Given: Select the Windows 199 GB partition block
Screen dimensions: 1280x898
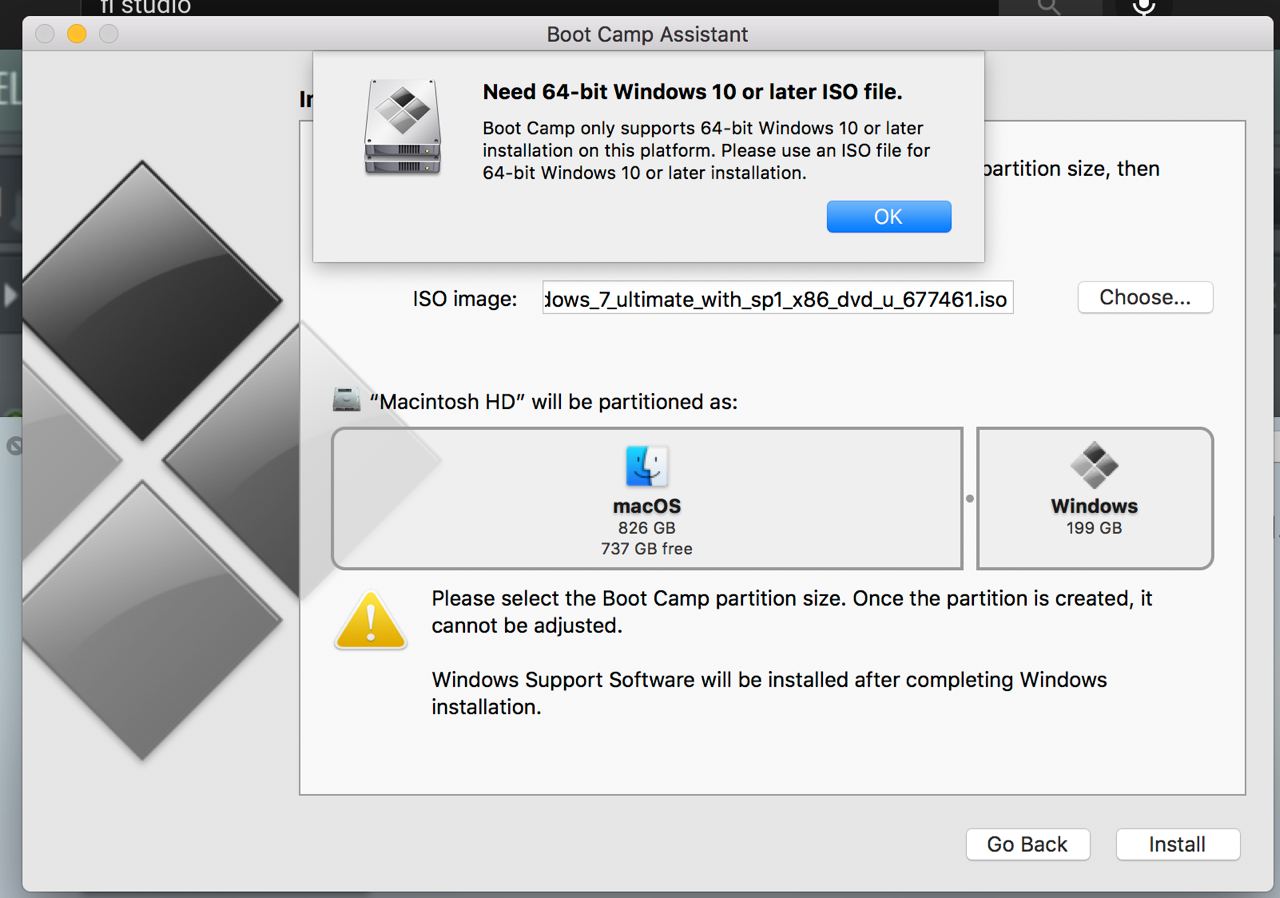Looking at the screenshot, I should [1094, 498].
